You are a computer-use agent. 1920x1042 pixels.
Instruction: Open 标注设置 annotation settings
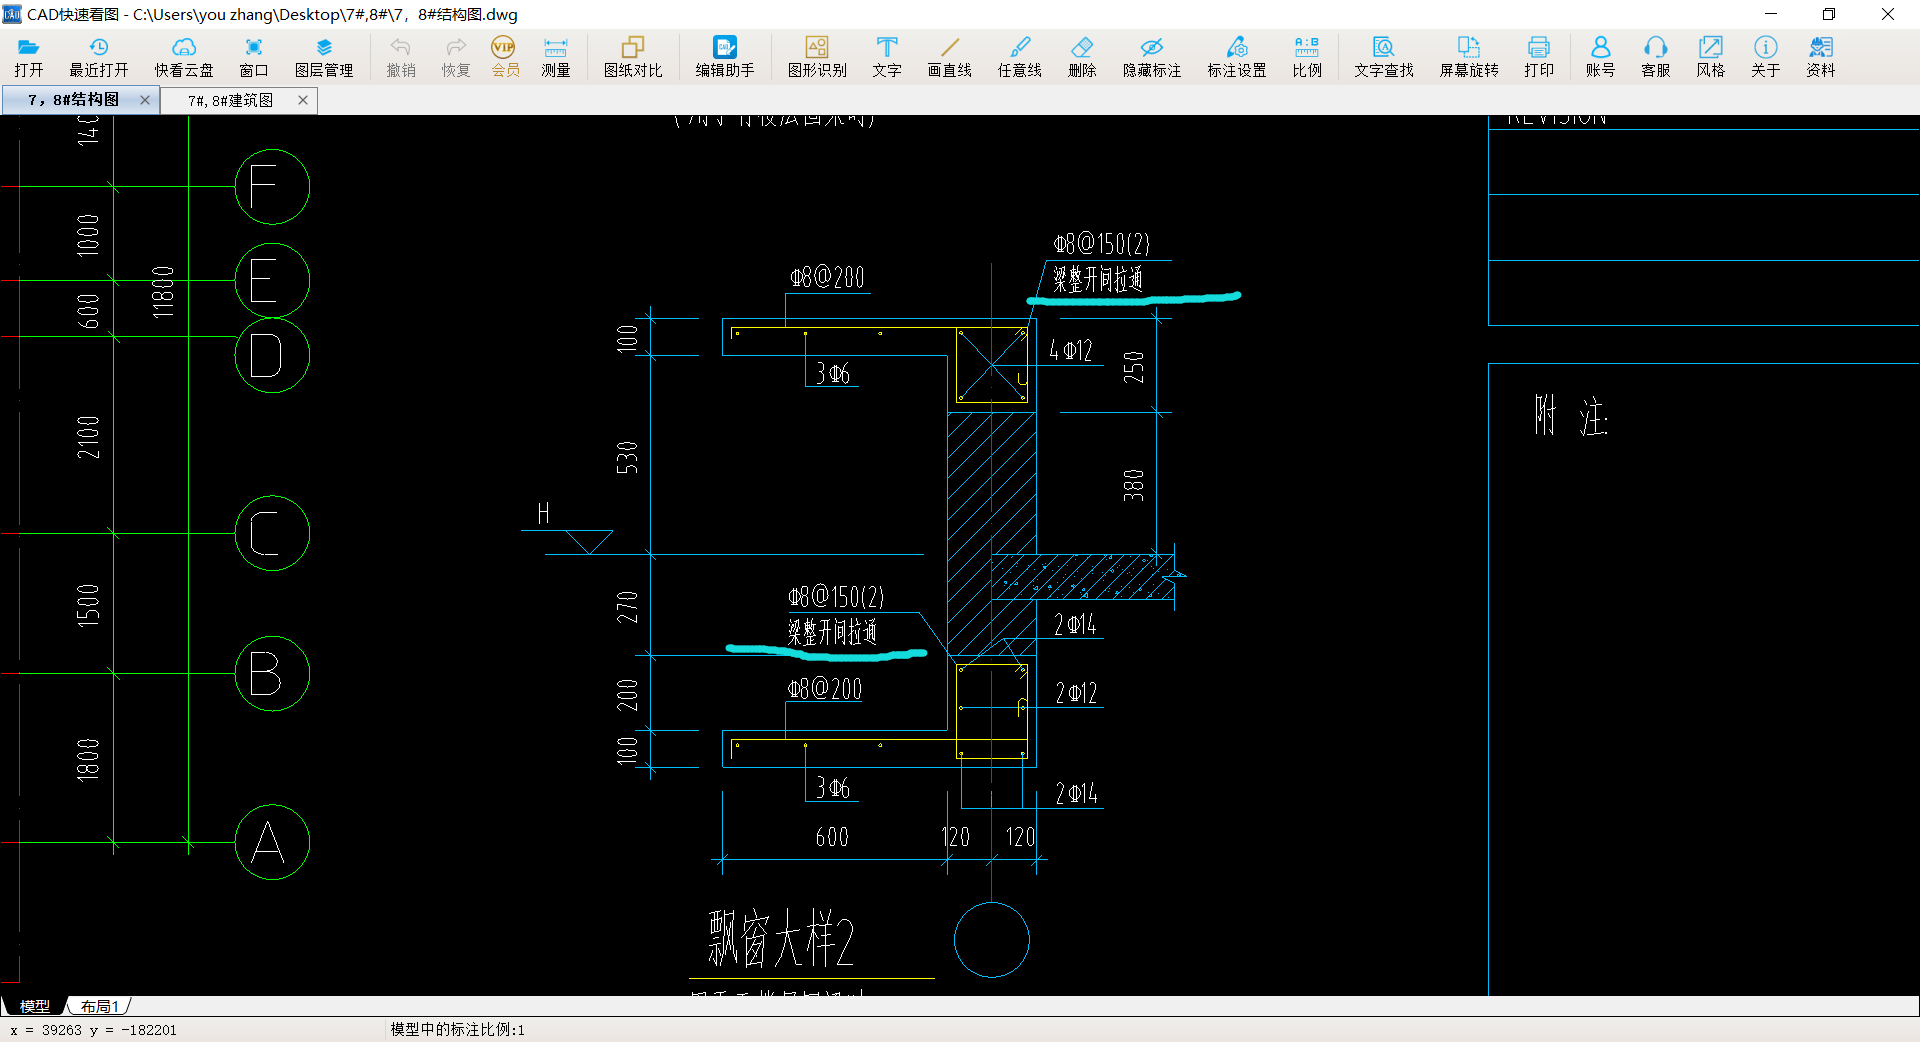coord(1237,57)
